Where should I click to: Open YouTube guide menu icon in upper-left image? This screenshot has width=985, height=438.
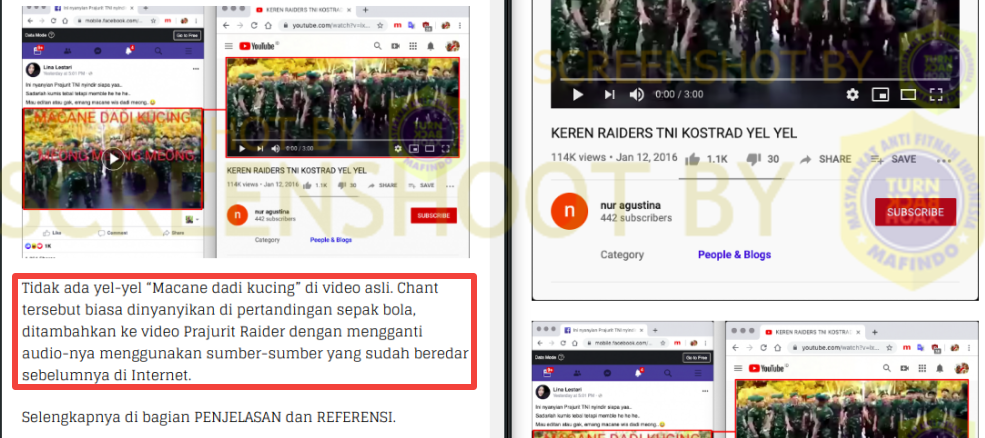click(x=229, y=46)
